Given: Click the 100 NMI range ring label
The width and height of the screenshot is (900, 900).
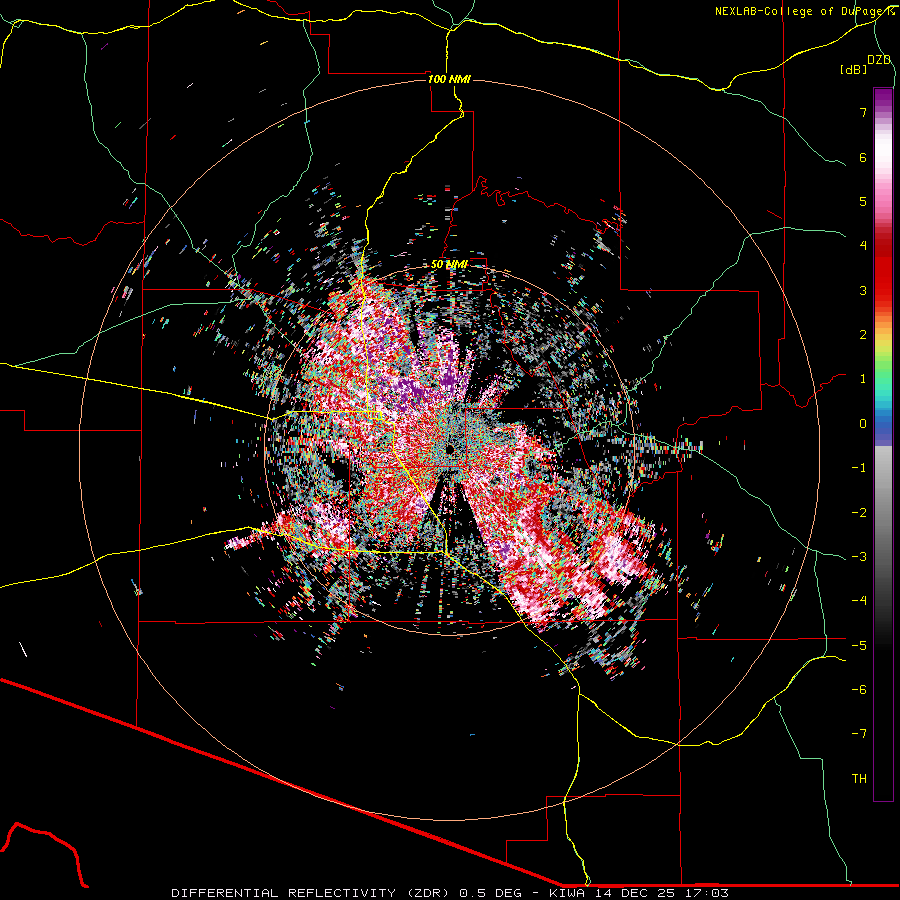Looking at the screenshot, I should 449,79.
